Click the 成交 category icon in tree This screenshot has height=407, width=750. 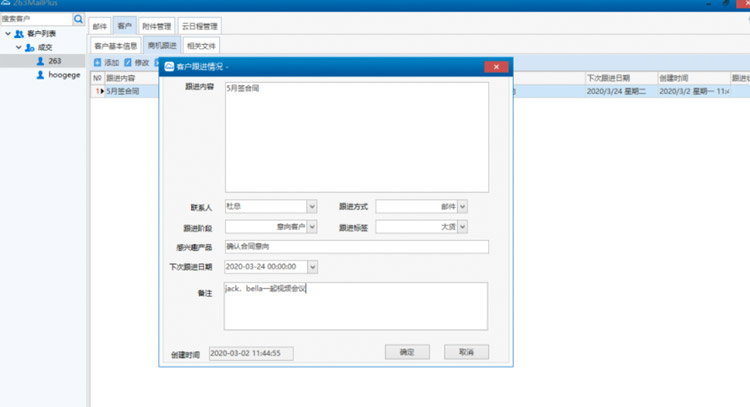point(30,47)
